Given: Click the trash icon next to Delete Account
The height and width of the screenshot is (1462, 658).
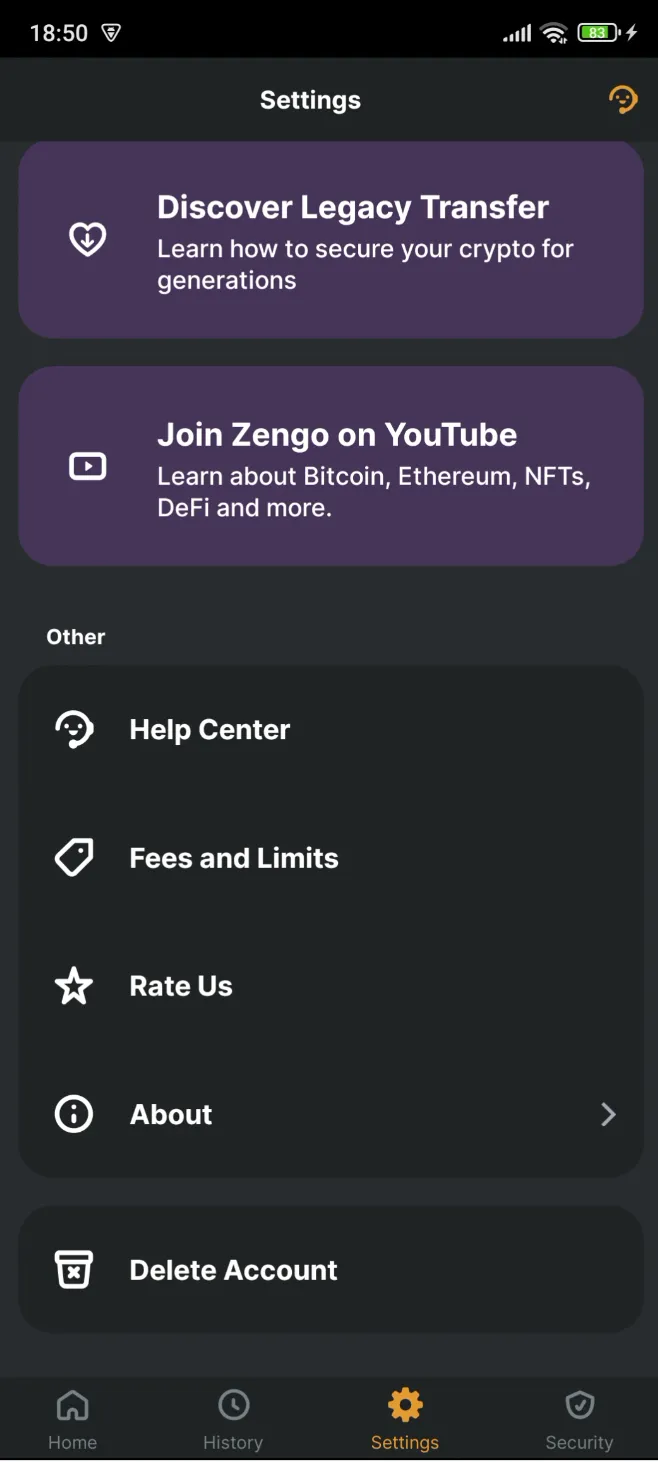Looking at the screenshot, I should 73,1270.
